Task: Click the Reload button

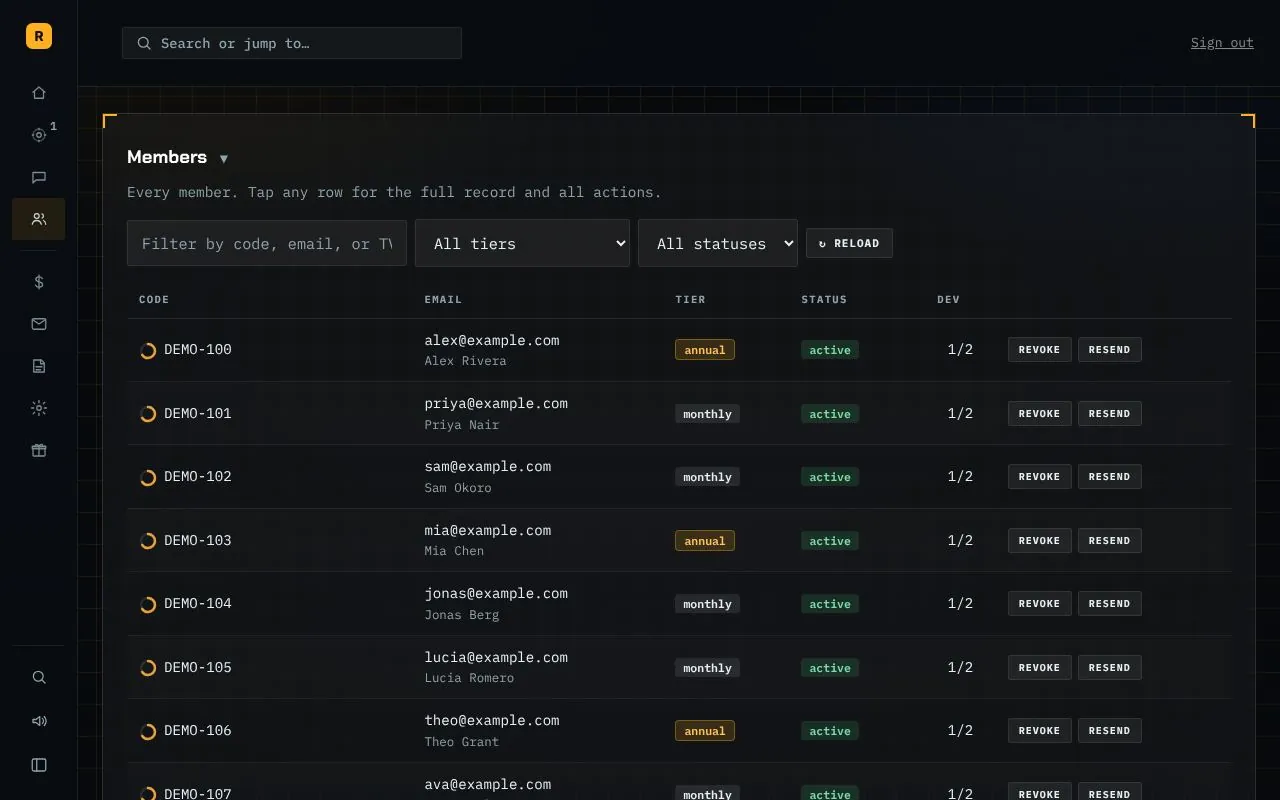Action: tap(849, 243)
